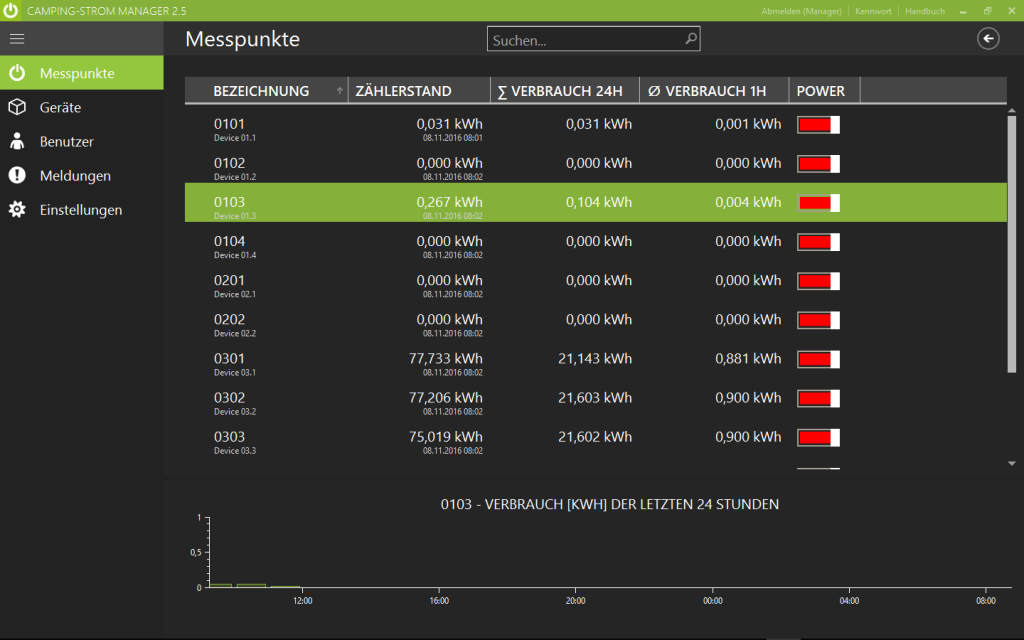Open the Geräte section in the sidebar
This screenshot has width=1024, height=640.
pyautogui.click(x=82, y=107)
